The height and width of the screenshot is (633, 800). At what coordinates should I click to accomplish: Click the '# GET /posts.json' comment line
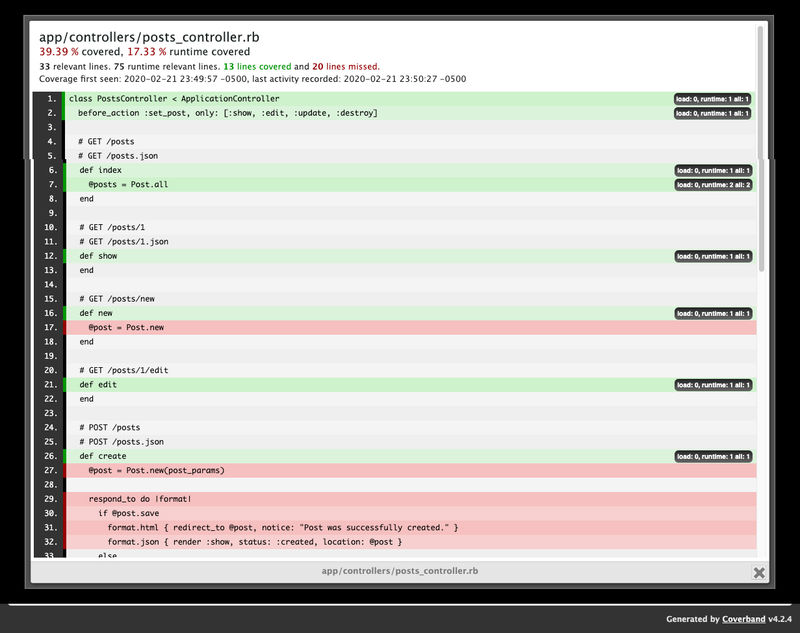[x=410, y=156]
